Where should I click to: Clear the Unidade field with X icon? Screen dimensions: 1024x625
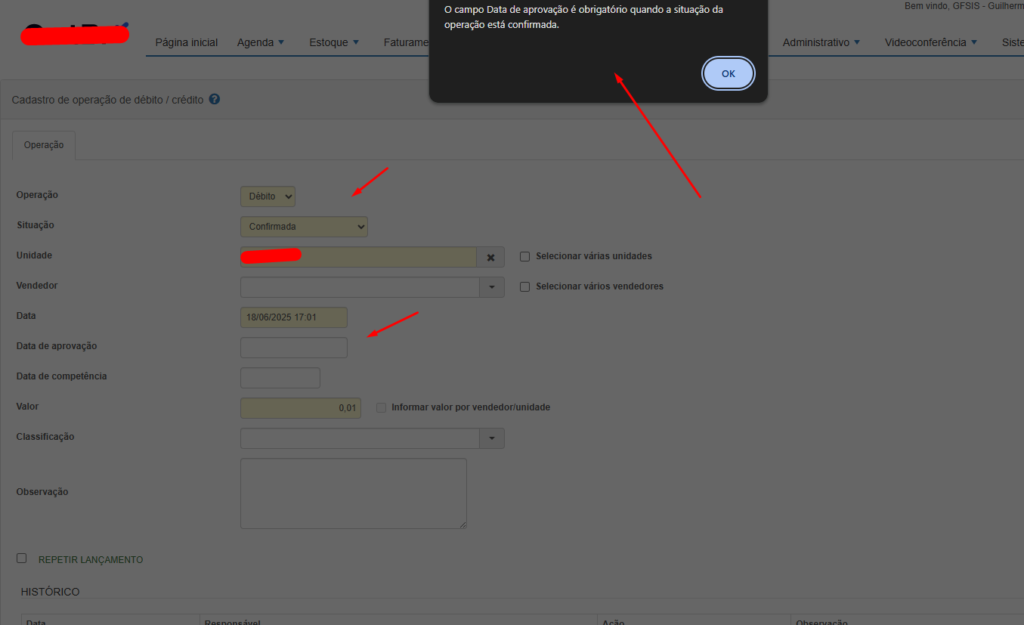point(491,257)
